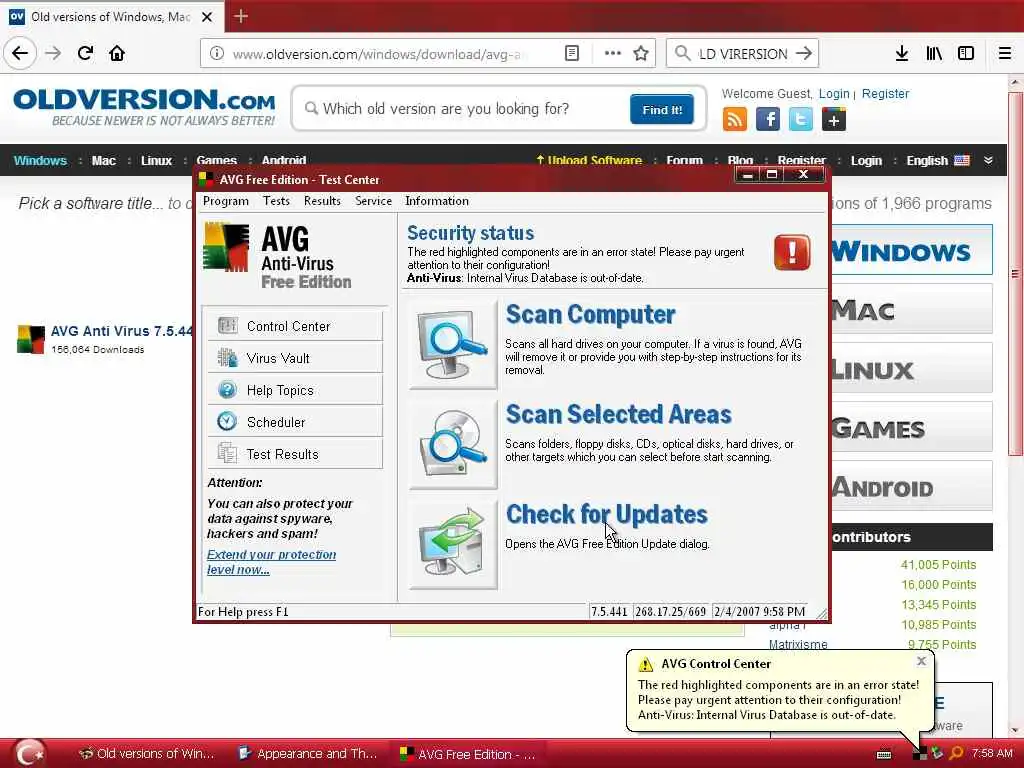Switch to AVG Free Edition taskbar button
1024x768 pixels.
pos(469,754)
